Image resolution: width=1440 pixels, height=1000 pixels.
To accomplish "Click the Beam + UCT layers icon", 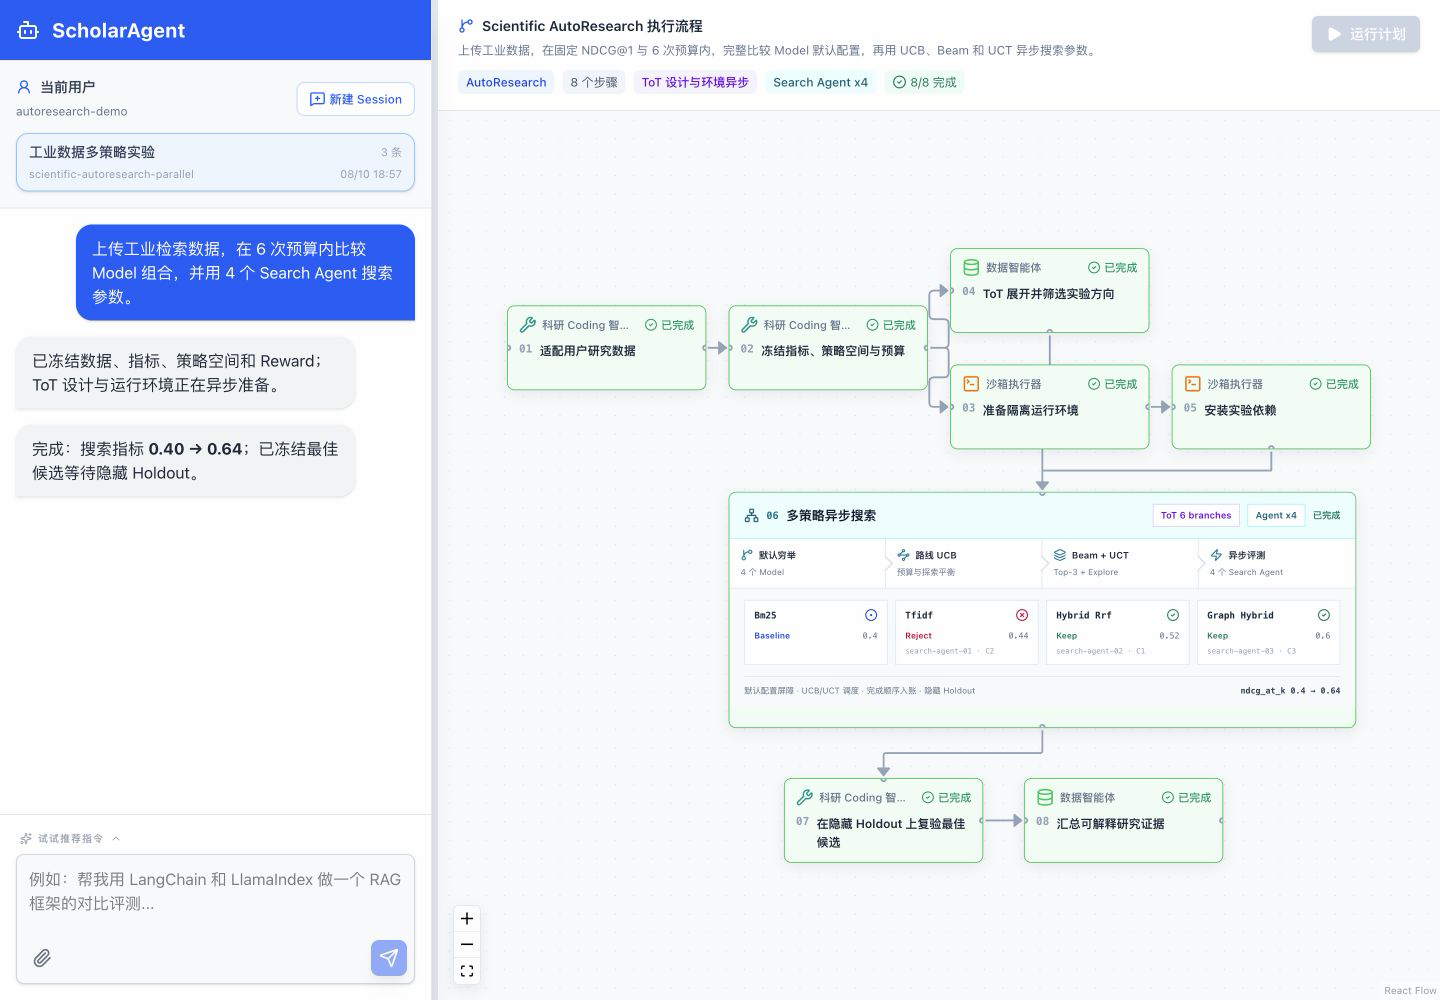I will click(x=1060, y=555).
